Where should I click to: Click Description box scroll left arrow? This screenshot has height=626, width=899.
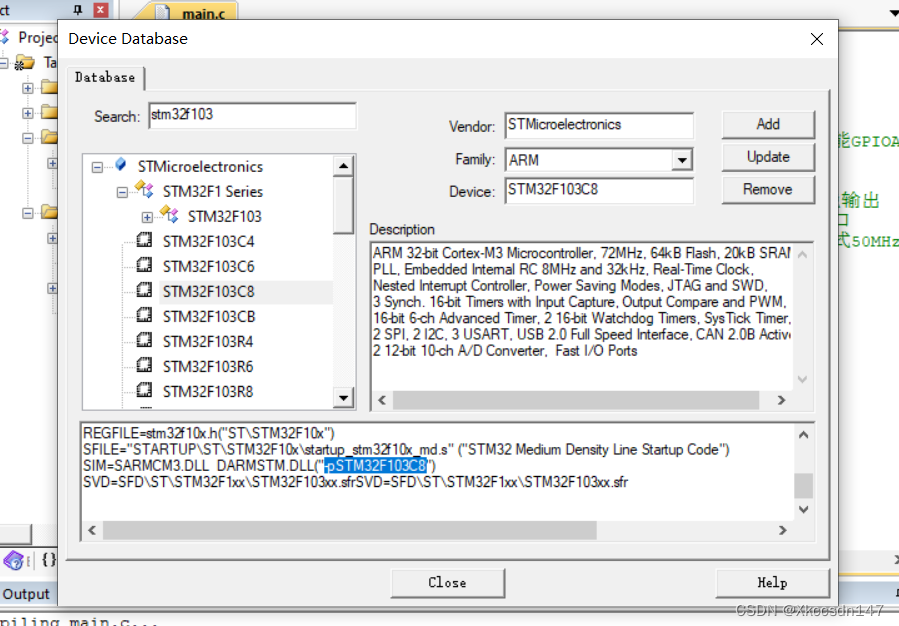coord(382,400)
